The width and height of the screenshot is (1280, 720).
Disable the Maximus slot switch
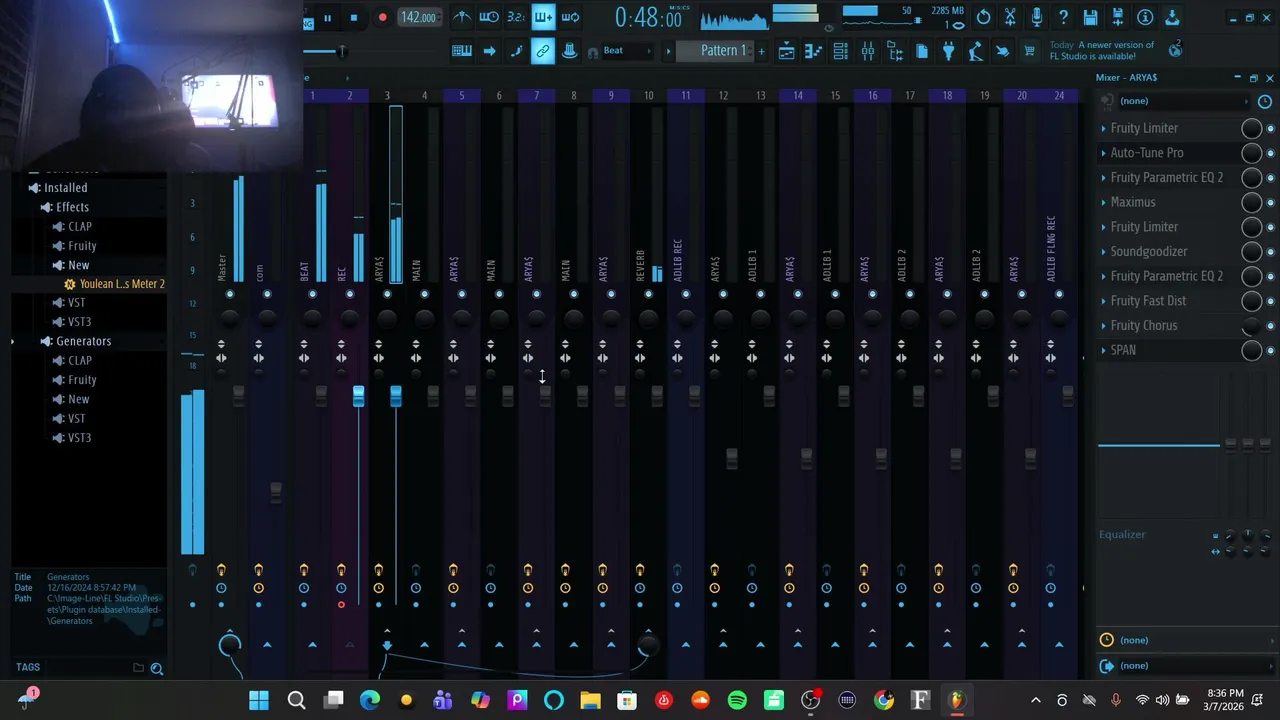1271,202
